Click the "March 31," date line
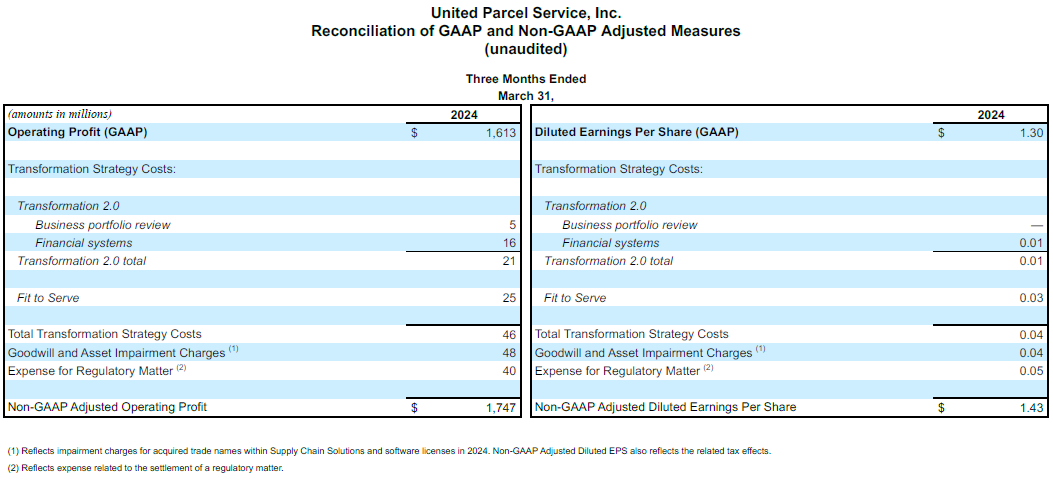This screenshot has height=480, width=1053. (526, 96)
